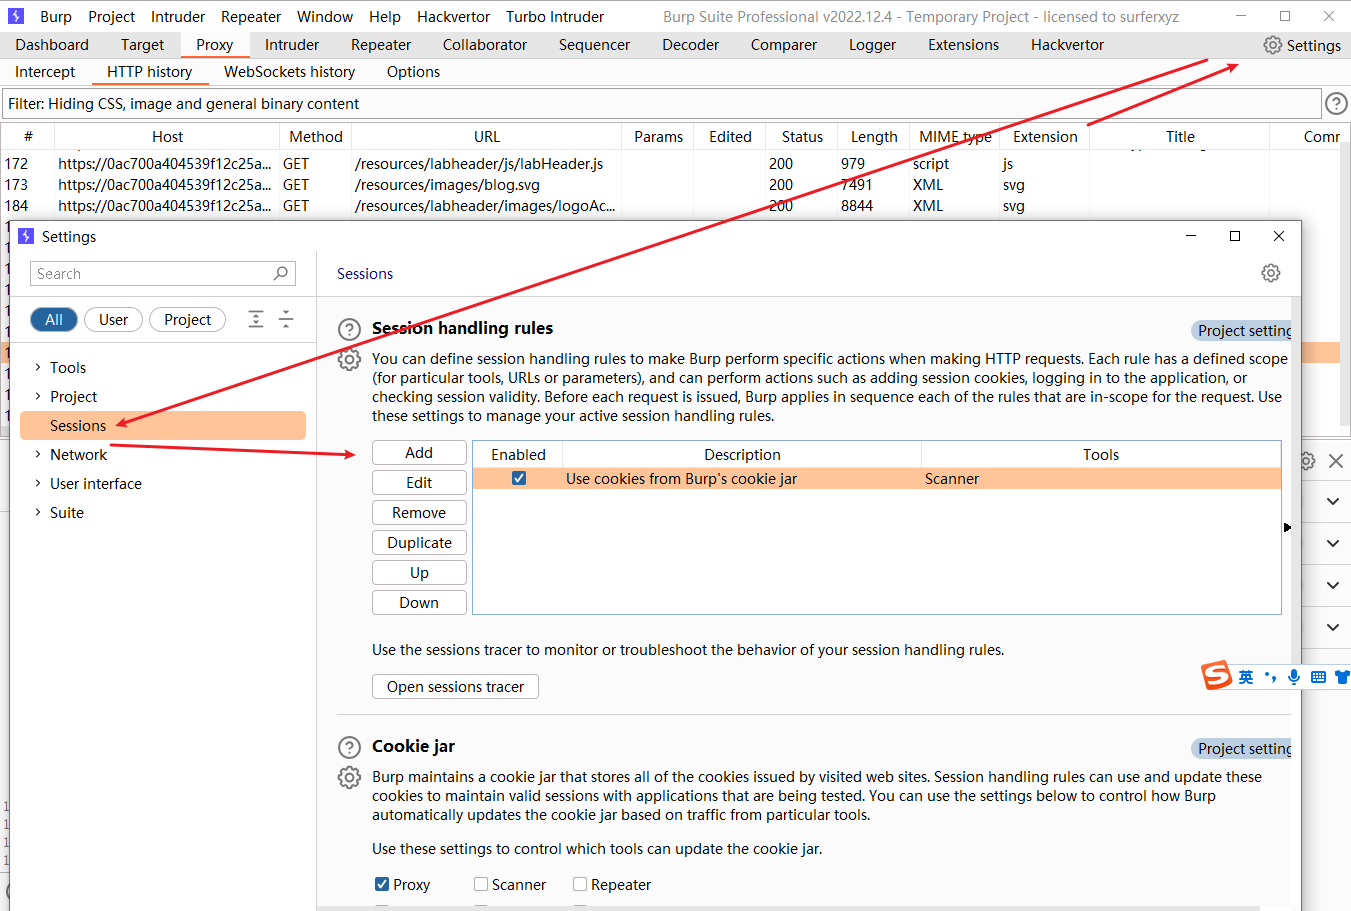Screen dimensions: 1351x911
Task: Open the Turbo Intruder menu
Action: [x=555, y=16]
